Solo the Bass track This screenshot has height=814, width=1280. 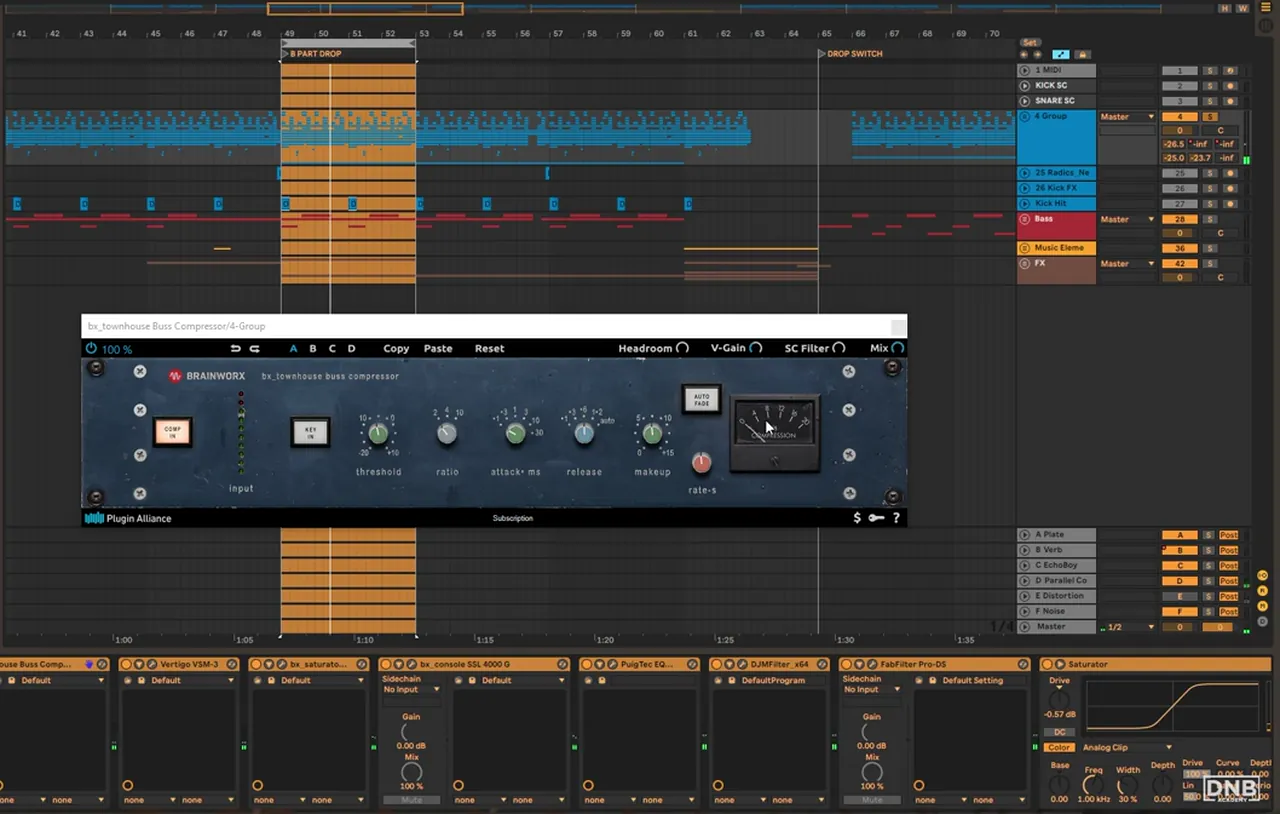1209,219
